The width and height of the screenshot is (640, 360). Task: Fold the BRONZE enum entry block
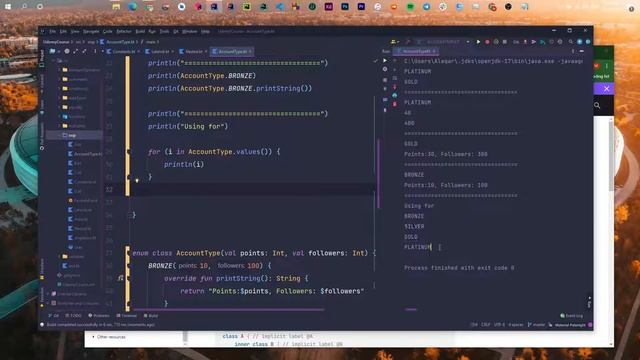tap(128, 266)
